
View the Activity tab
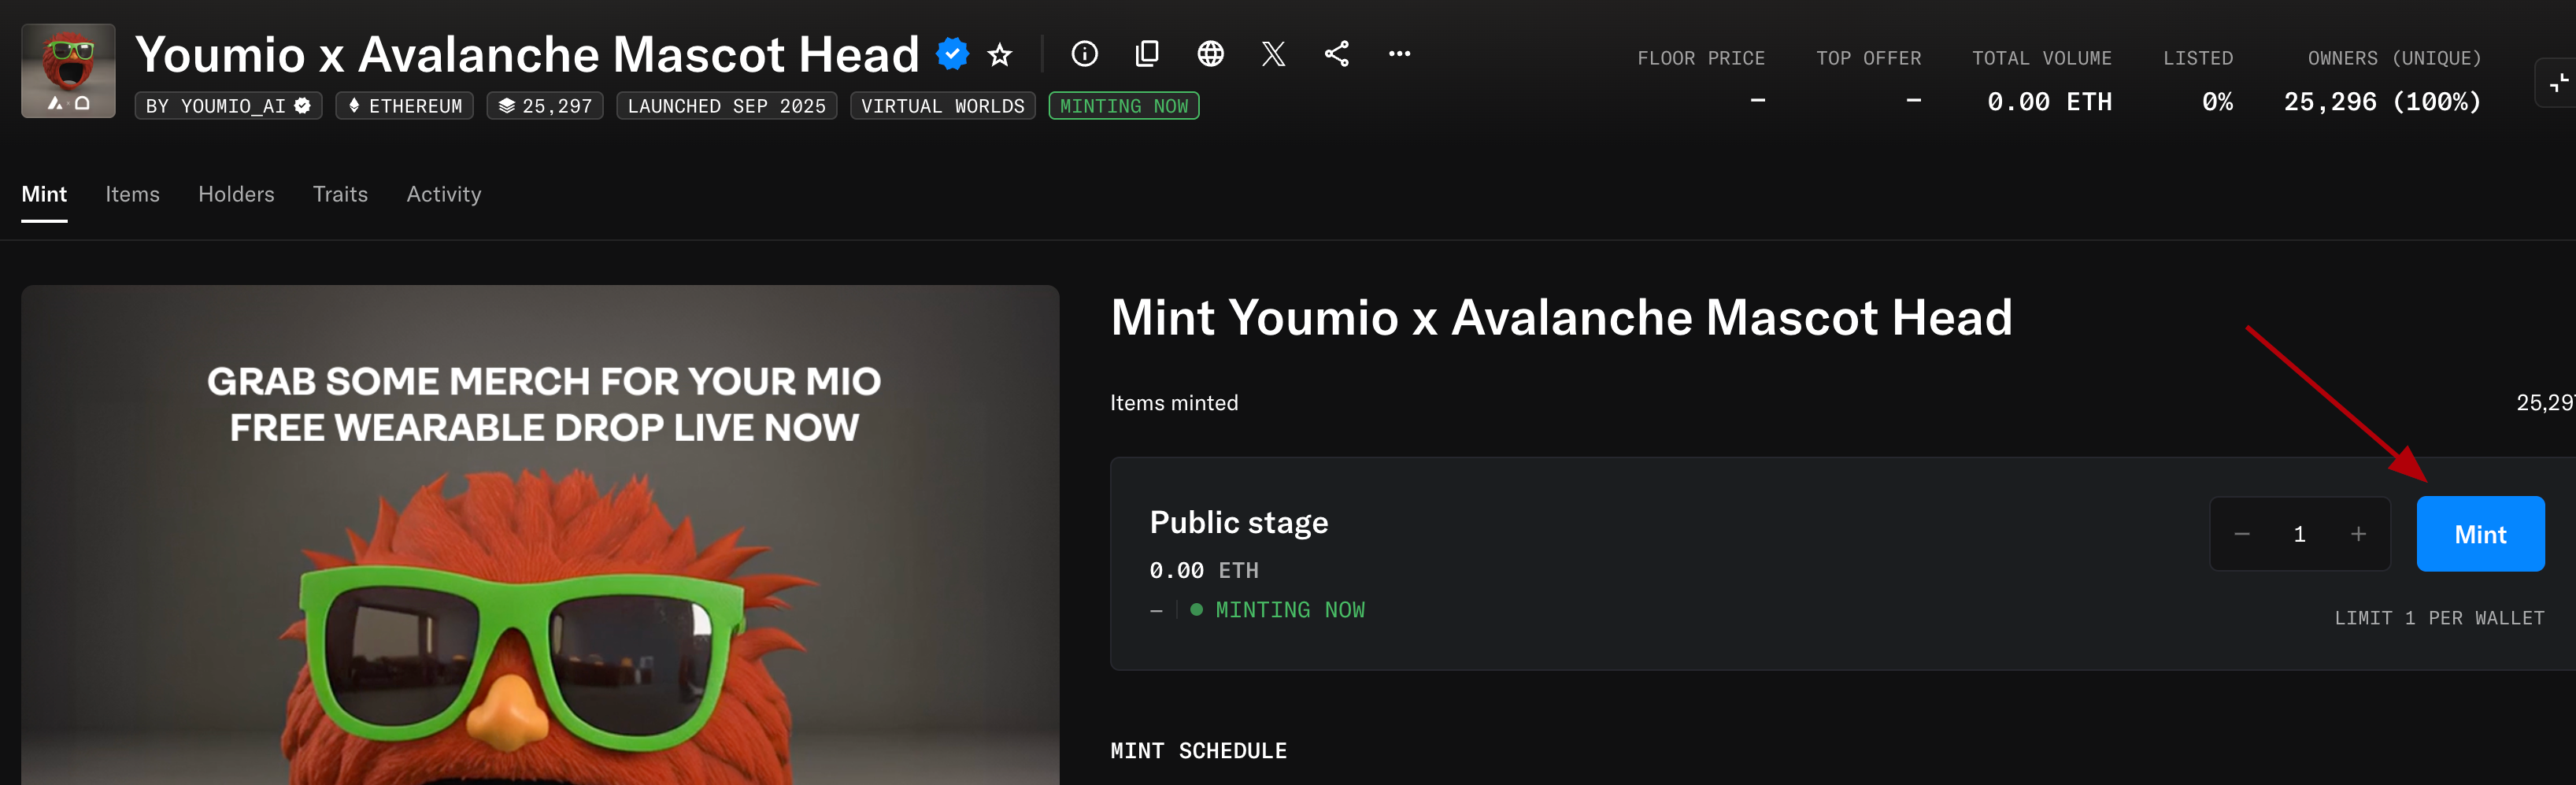pos(443,194)
